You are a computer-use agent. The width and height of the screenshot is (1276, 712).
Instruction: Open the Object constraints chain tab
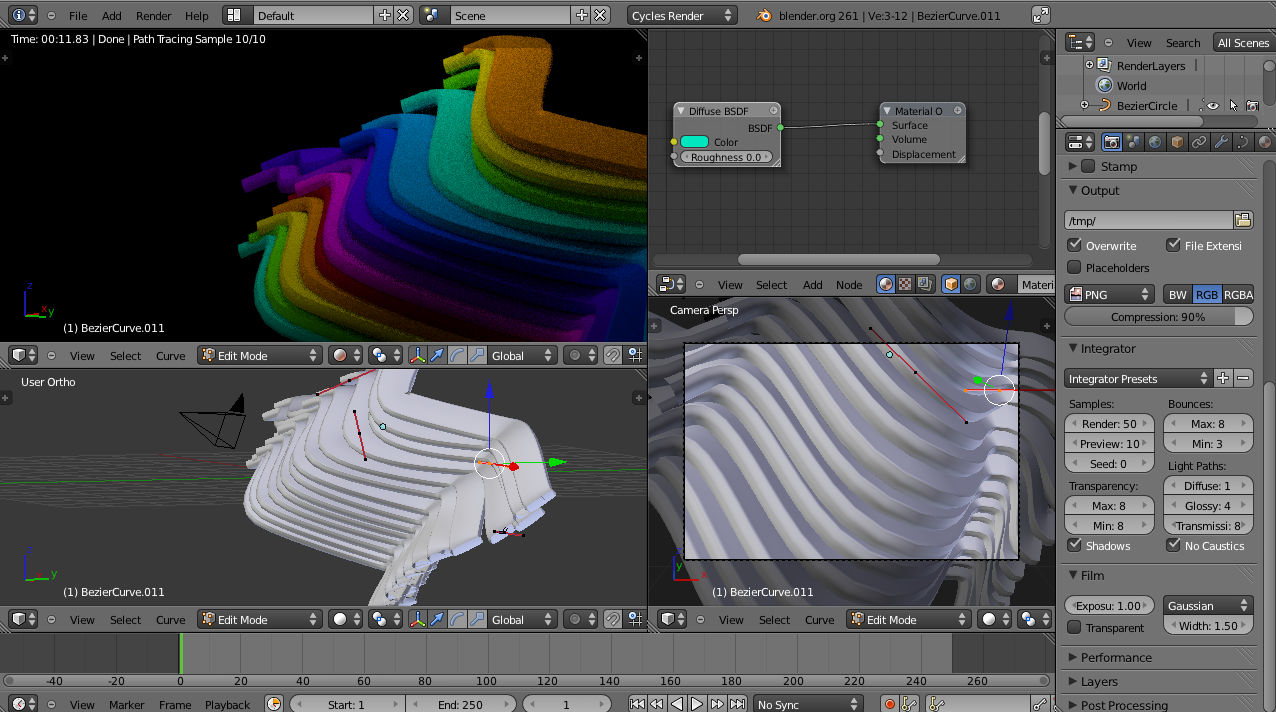pyautogui.click(x=1199, y=142)
